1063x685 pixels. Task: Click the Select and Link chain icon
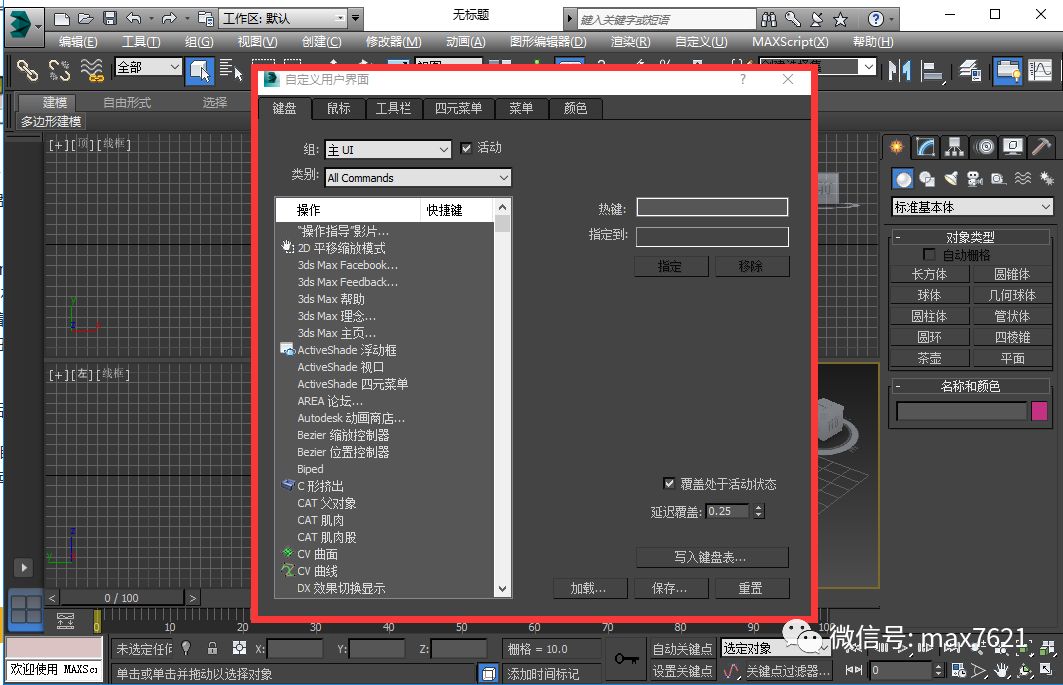[x=27, y=70]
